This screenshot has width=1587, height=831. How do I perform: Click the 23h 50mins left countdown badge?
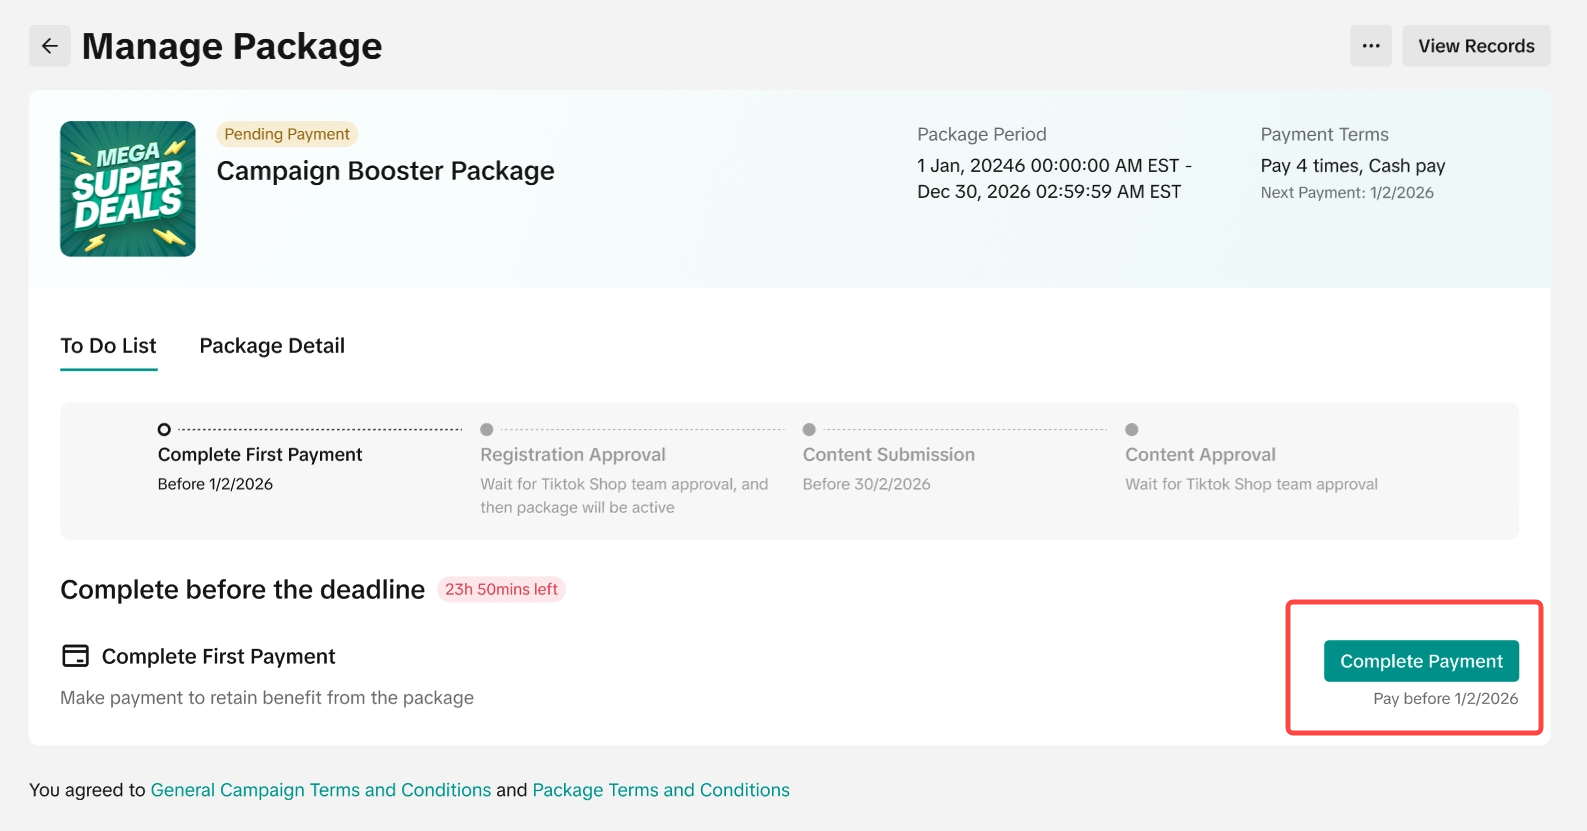[501, 590]
